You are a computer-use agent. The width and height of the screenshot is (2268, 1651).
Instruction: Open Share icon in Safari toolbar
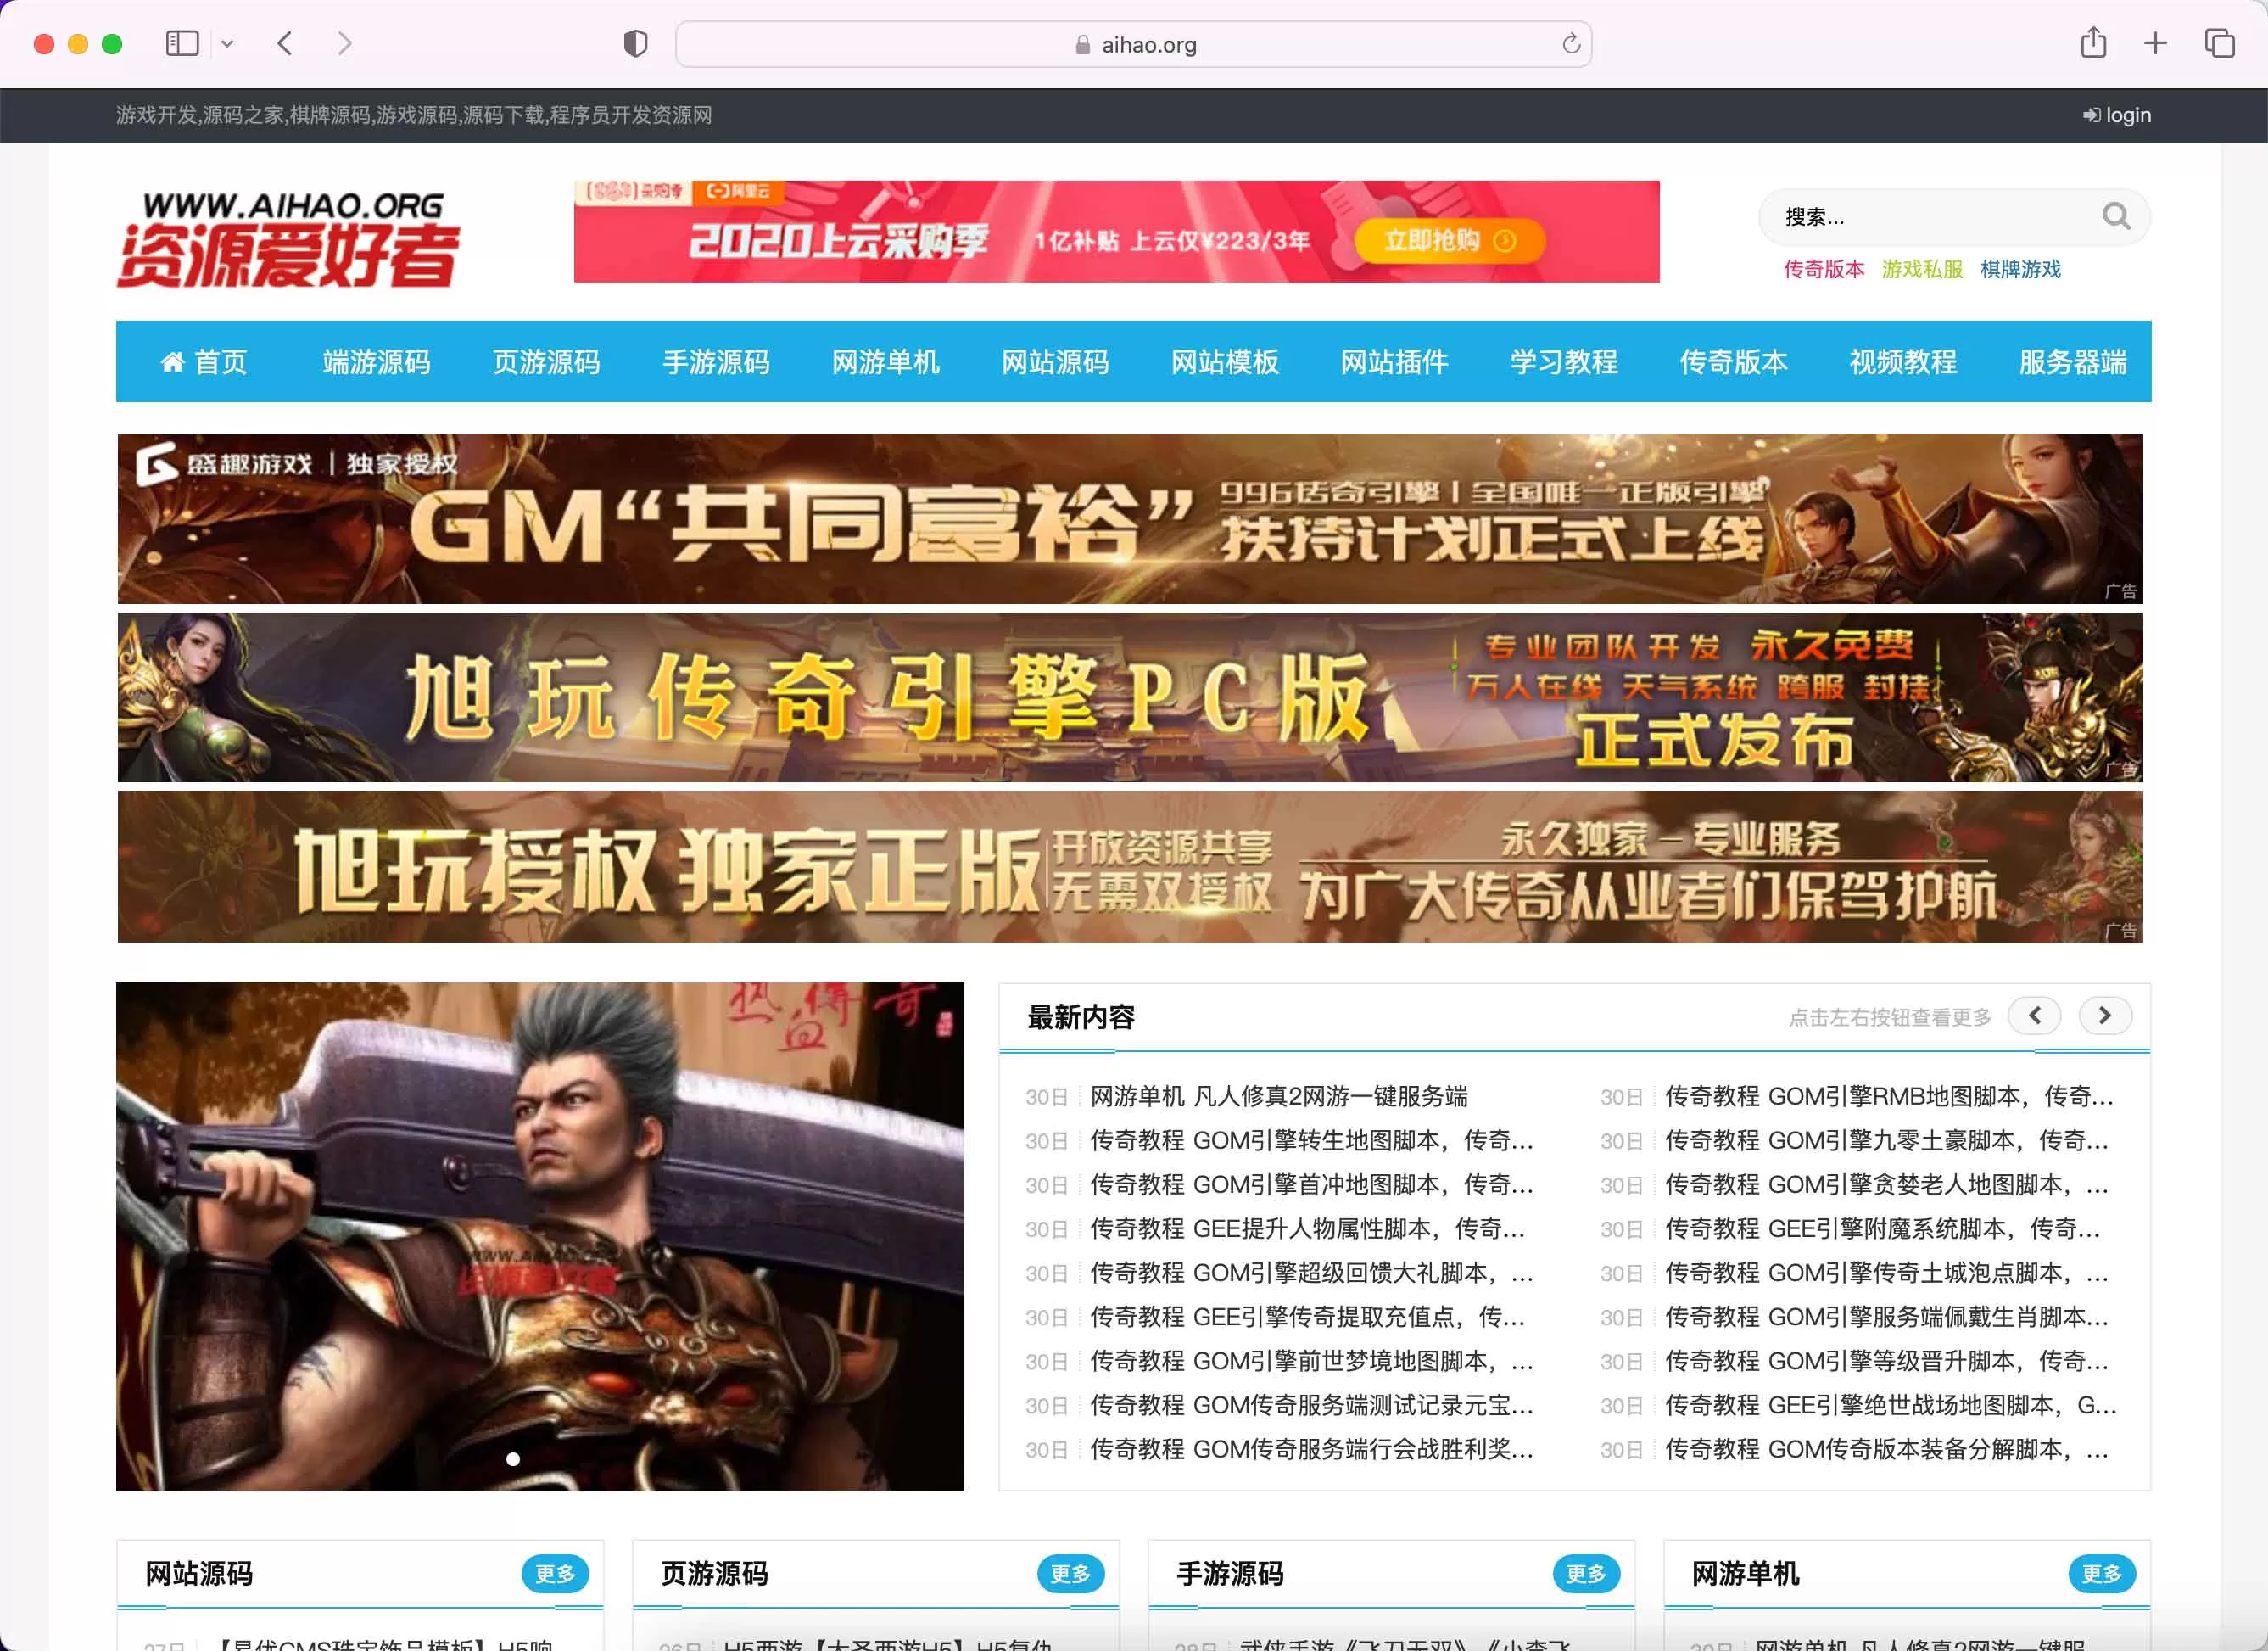pyautogui.click(x=2093, y=43)
